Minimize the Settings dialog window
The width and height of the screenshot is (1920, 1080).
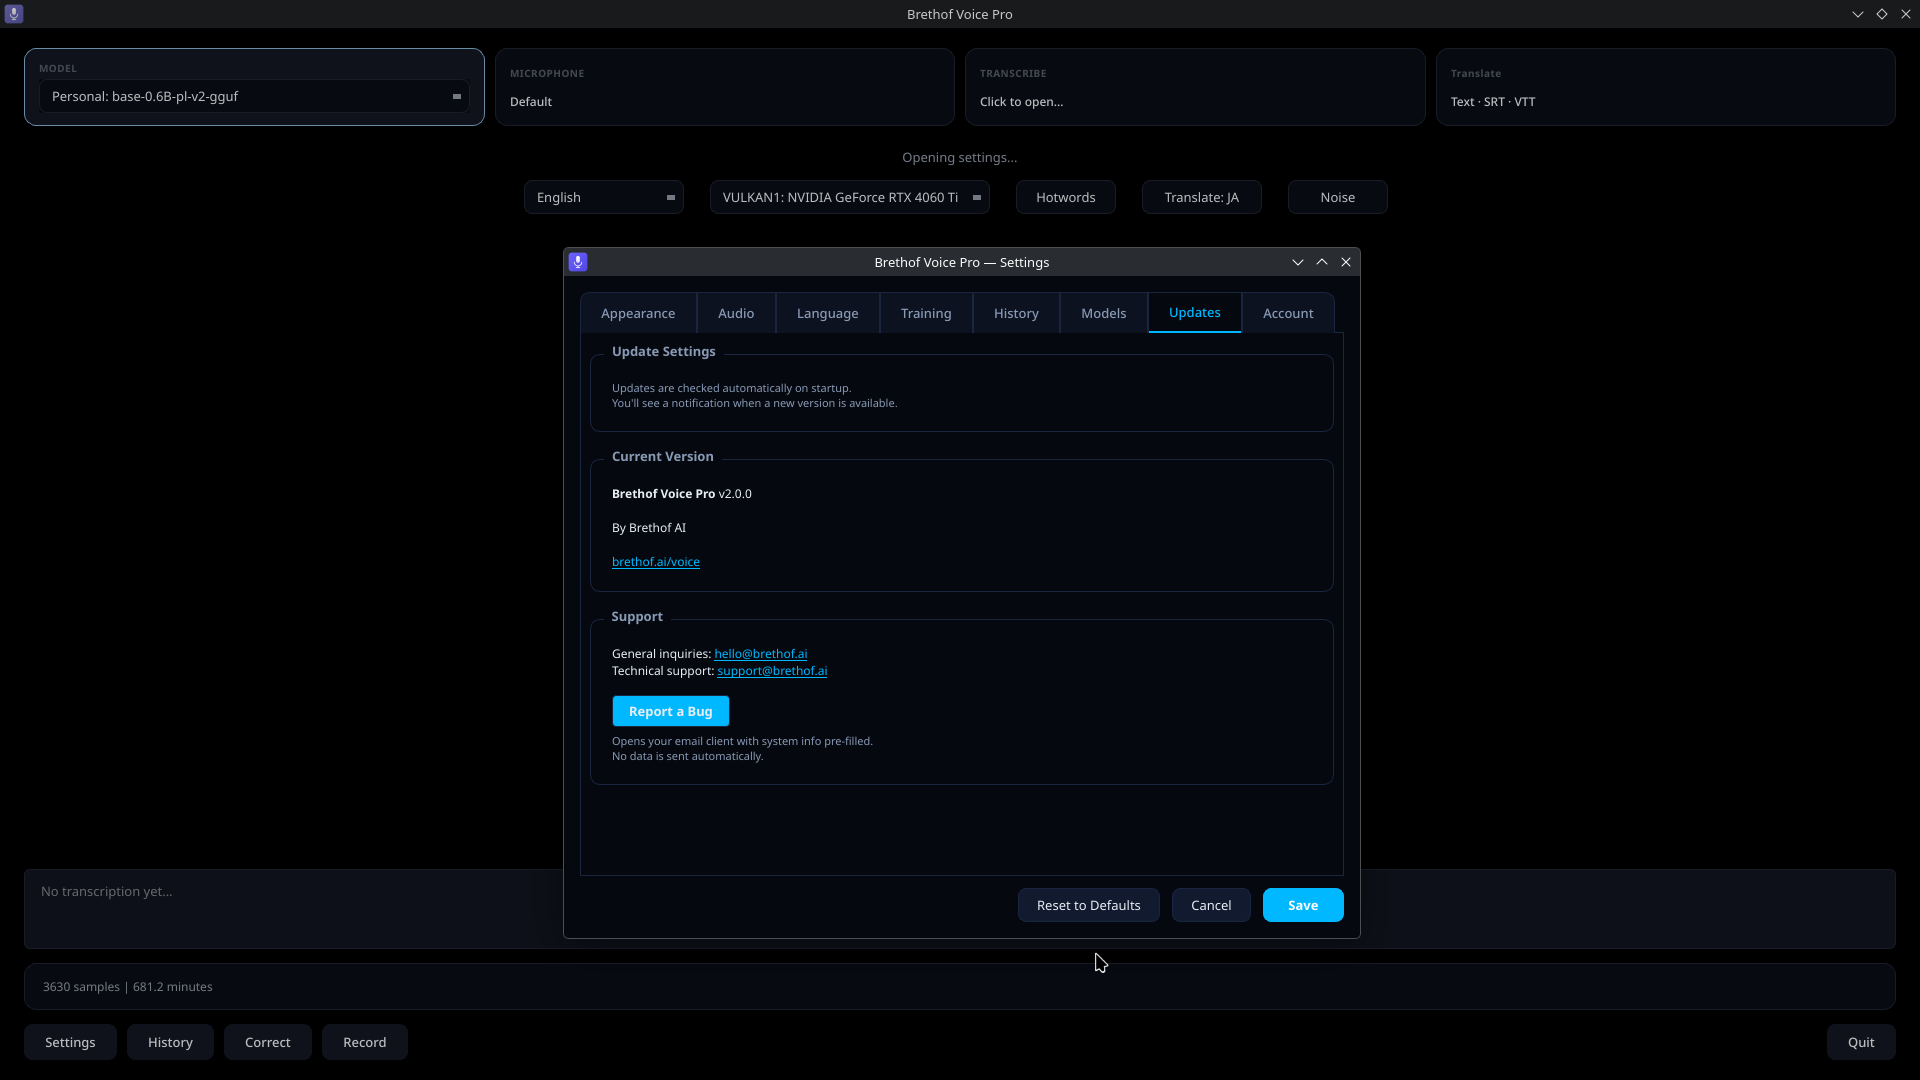coord(1298,262)
